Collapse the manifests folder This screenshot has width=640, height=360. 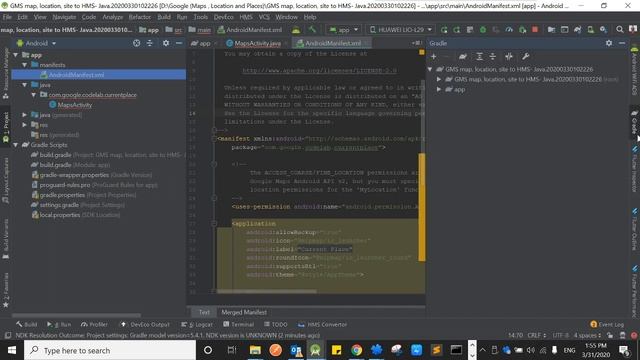(x=24, y=65)
